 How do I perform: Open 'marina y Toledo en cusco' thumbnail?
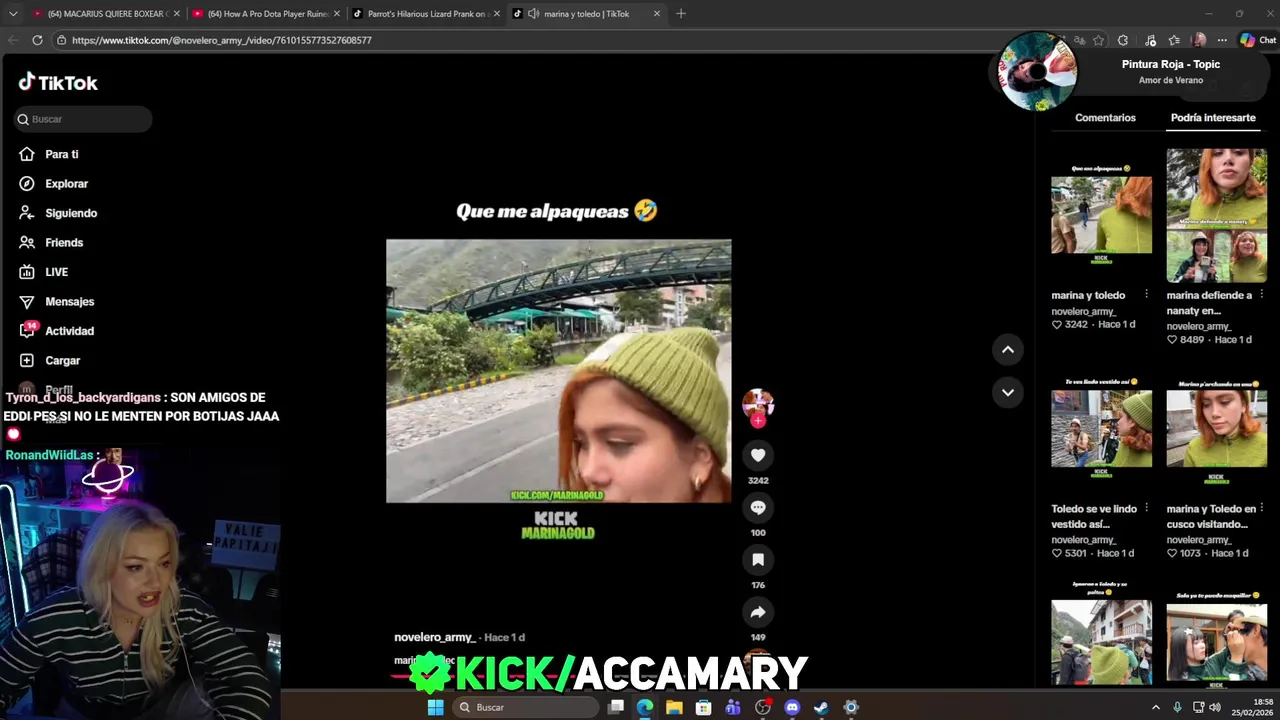tap(1216, 428)
